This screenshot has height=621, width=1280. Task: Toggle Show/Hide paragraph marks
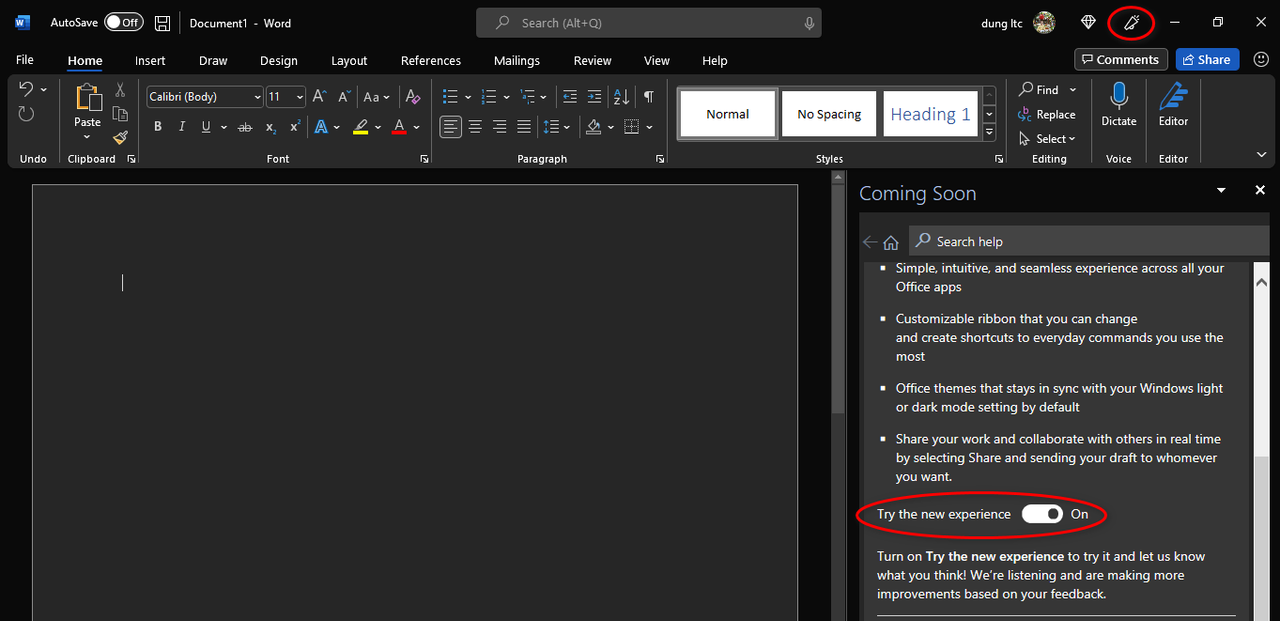649,97
